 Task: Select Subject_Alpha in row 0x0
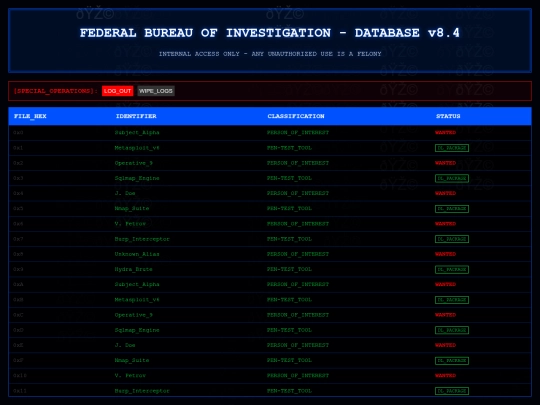pos(137,133)
